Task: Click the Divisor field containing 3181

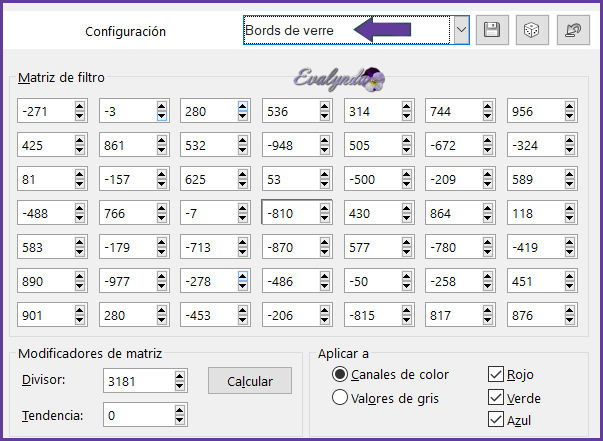Action: pos(137,381)
